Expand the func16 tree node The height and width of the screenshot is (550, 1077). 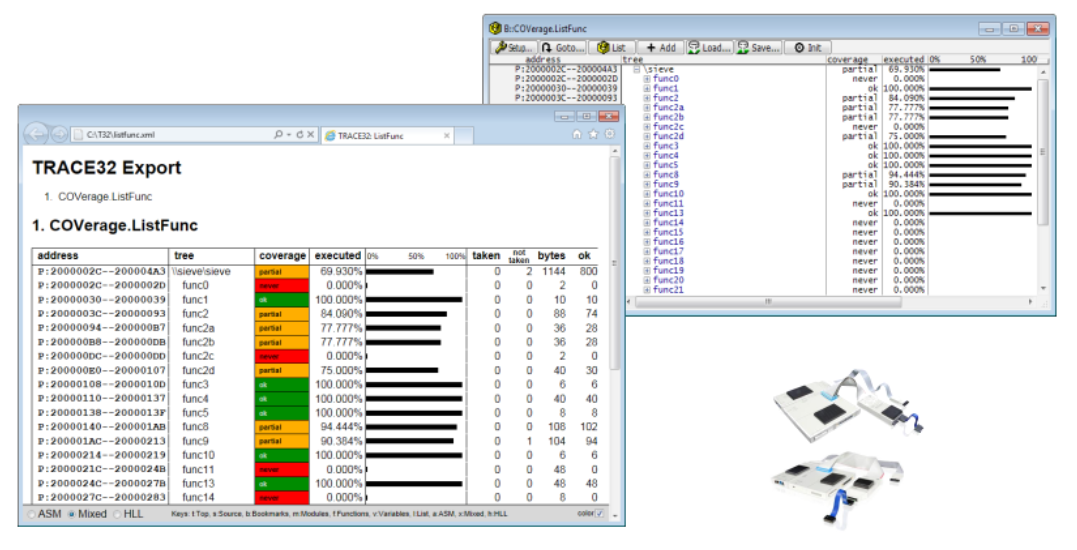(x=646, y=242)
